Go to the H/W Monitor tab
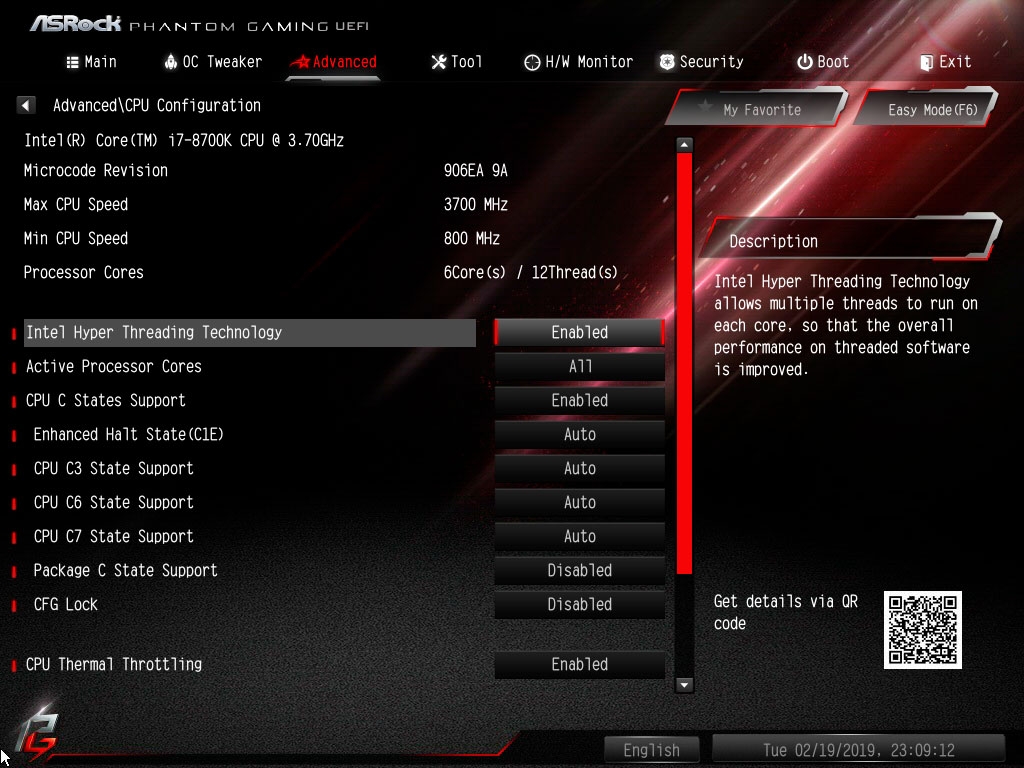This screenshot has width=1024, height=768. tap(579, 62)
